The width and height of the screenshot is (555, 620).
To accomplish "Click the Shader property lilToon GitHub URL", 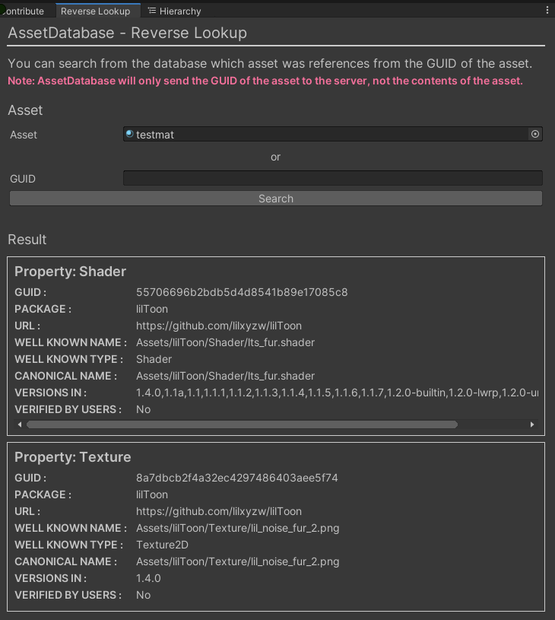I will coord(219,326).
